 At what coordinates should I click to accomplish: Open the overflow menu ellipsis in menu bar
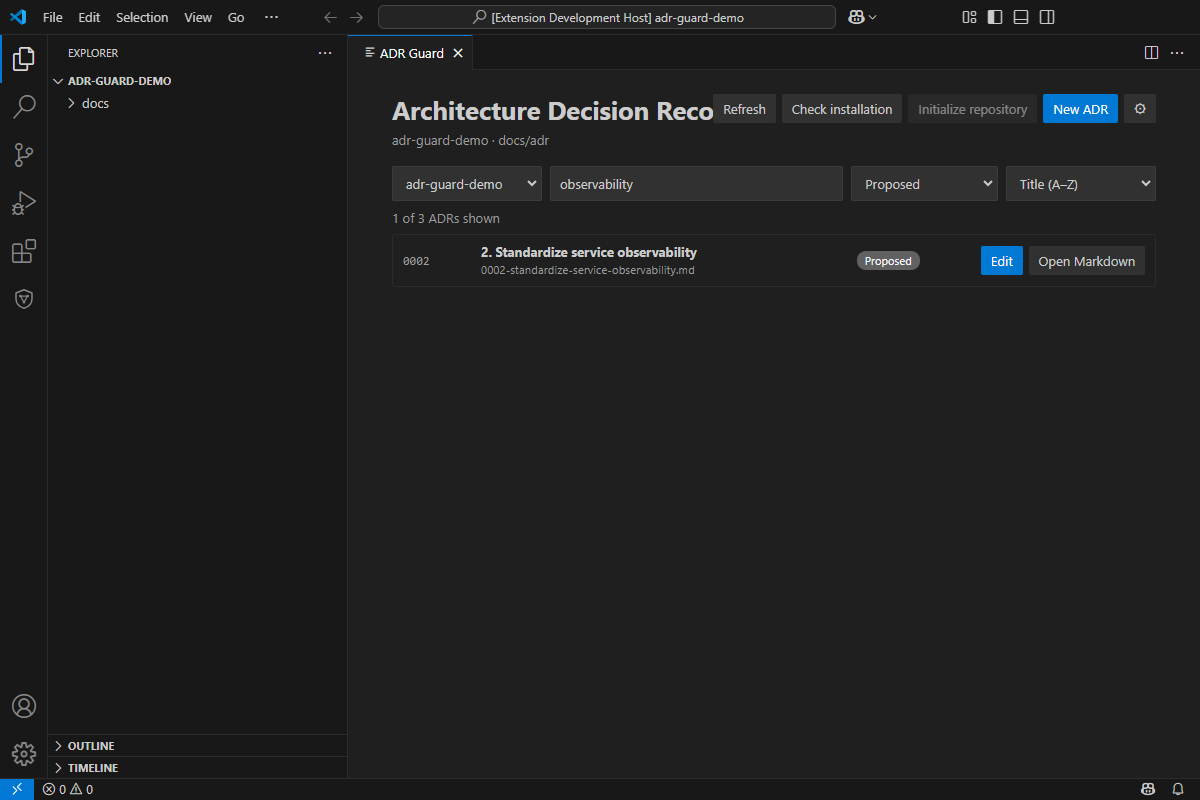(x=271, y=17)
